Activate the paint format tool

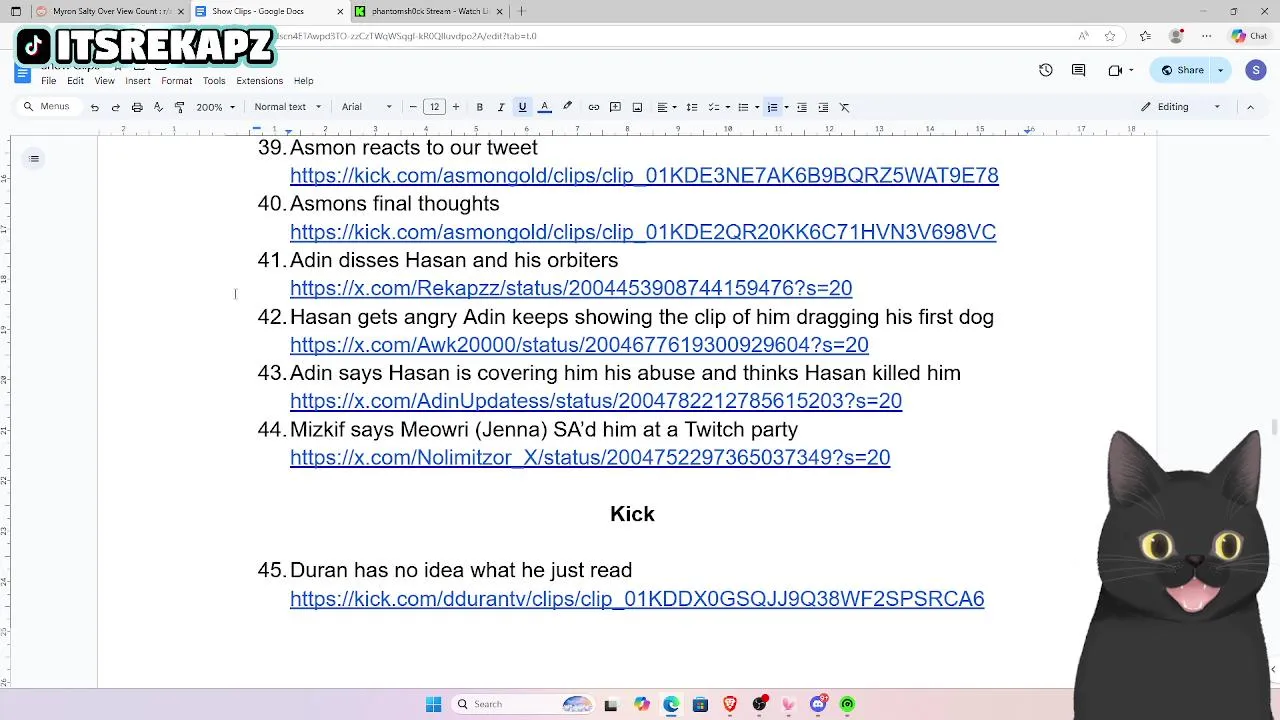tap(179, 107)
